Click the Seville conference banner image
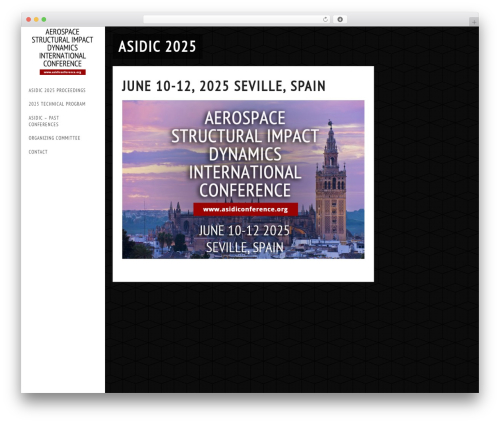The width and height of the screenshot is (500, 423). click(x=243, y=179)
